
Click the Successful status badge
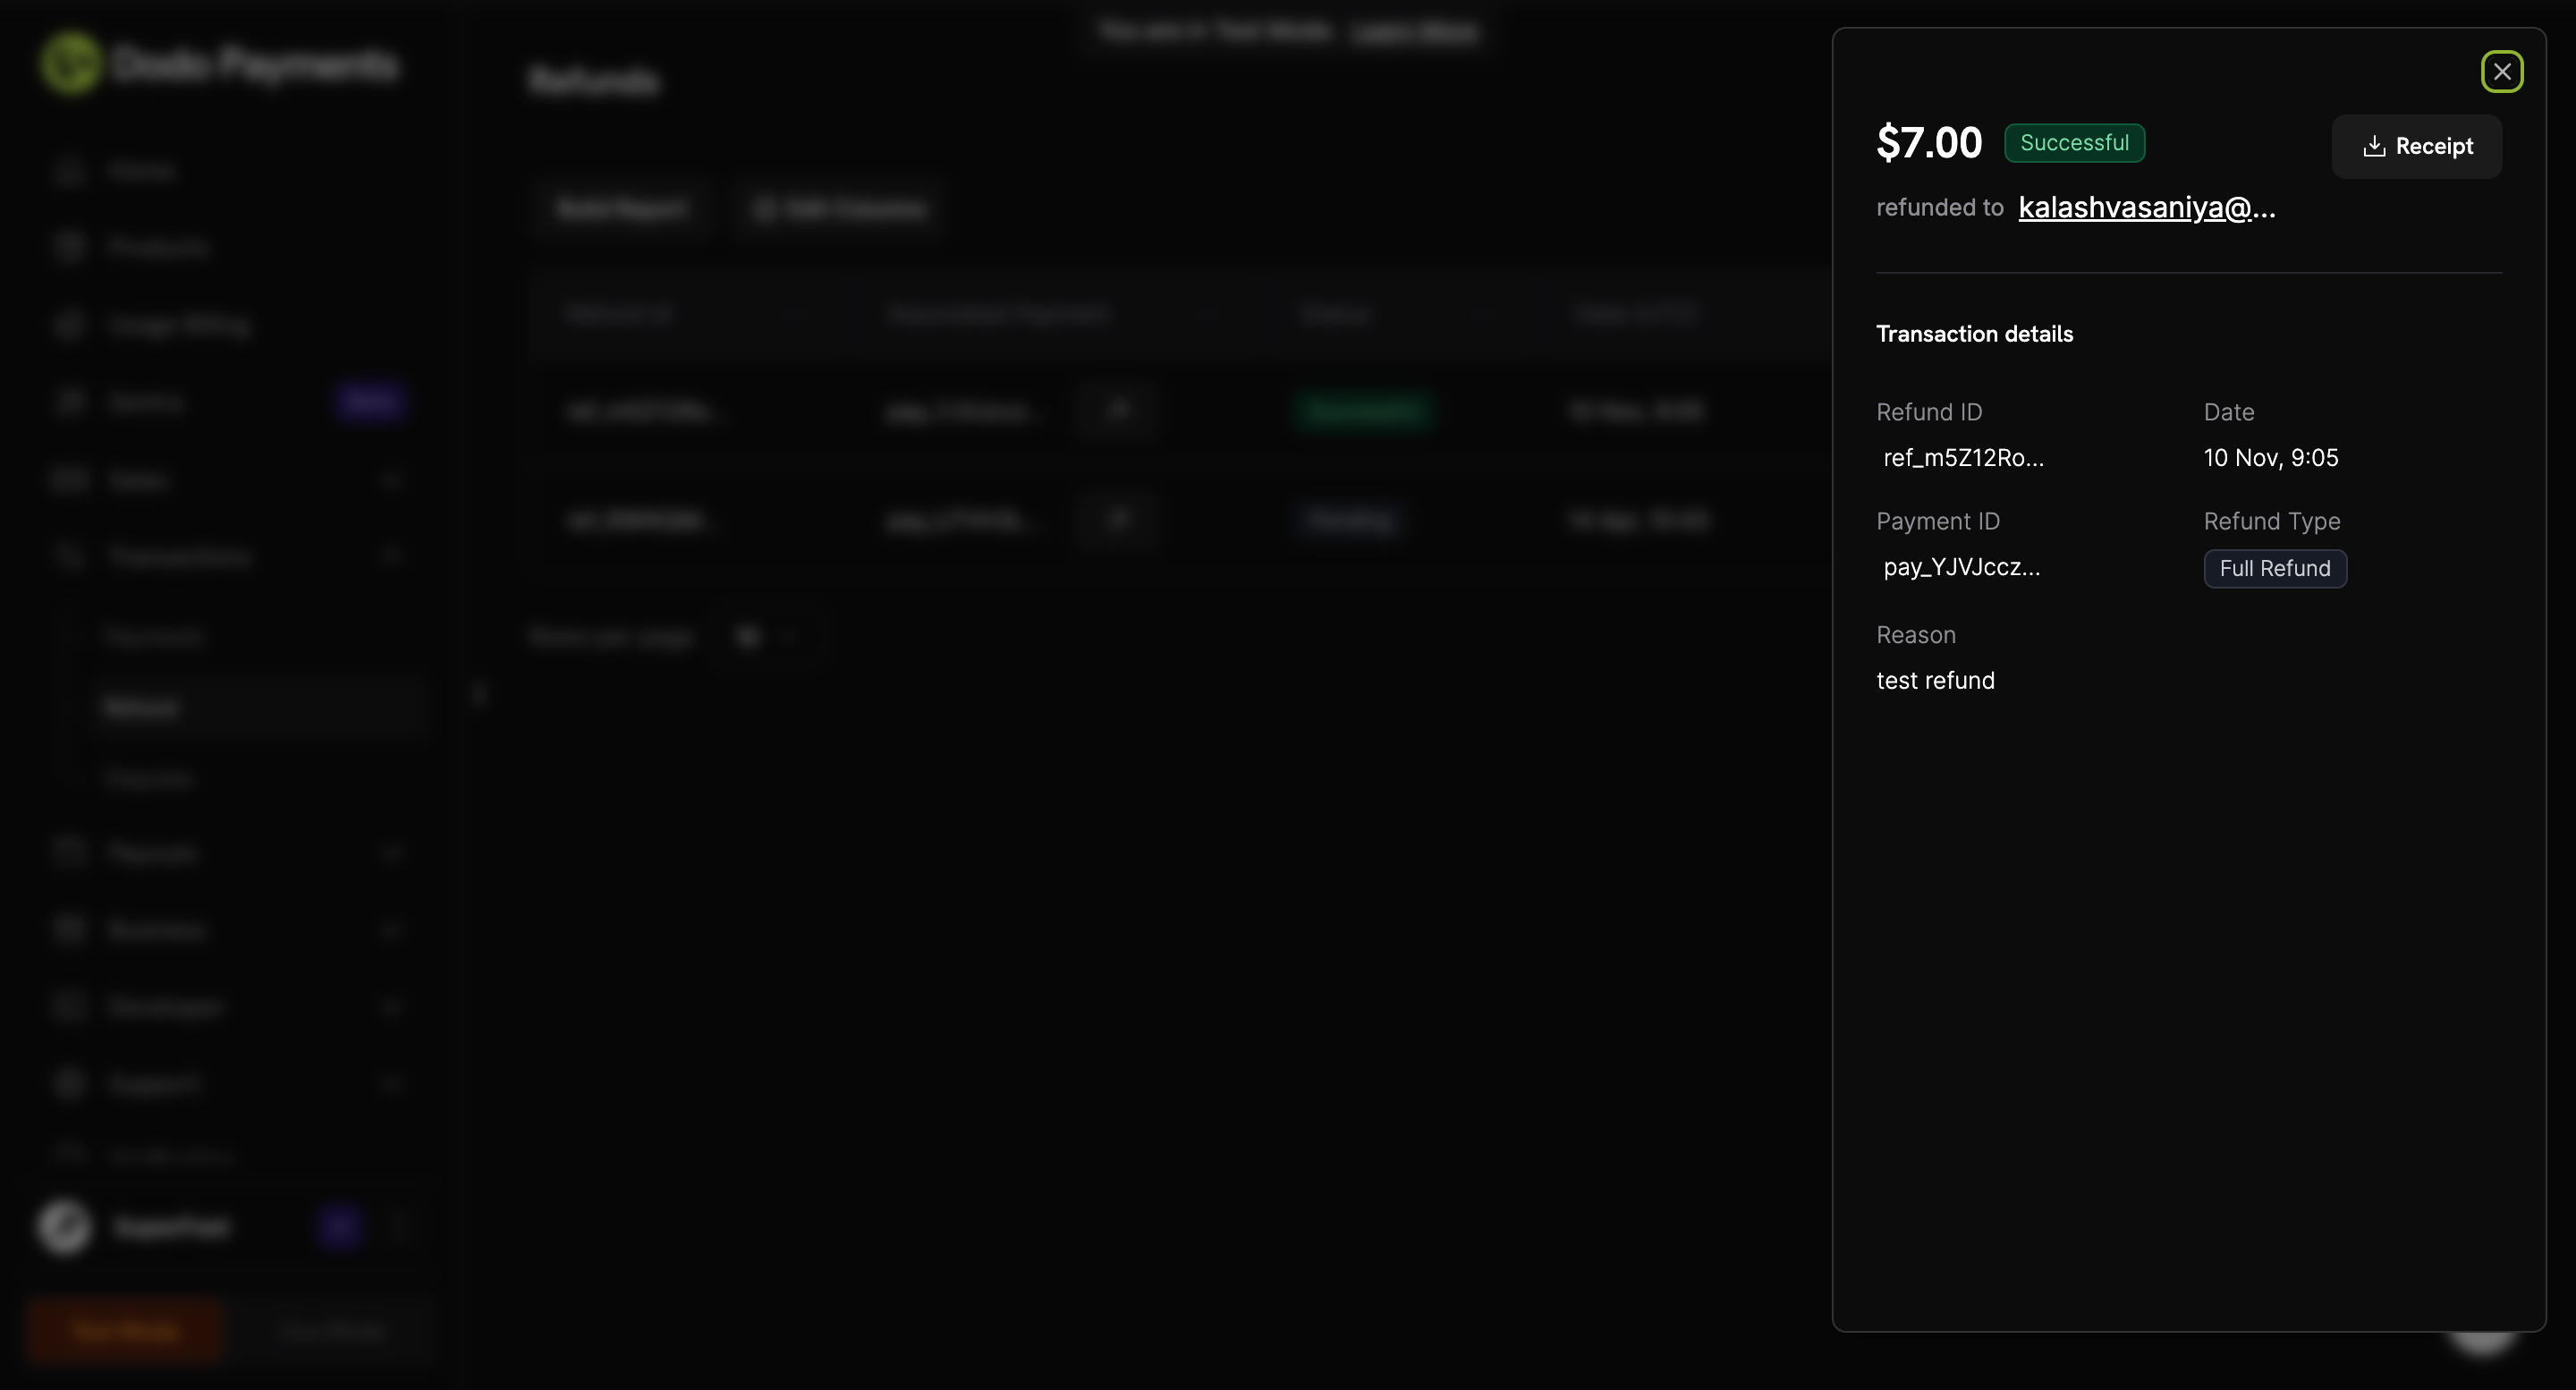click(x=2073, y=143)
